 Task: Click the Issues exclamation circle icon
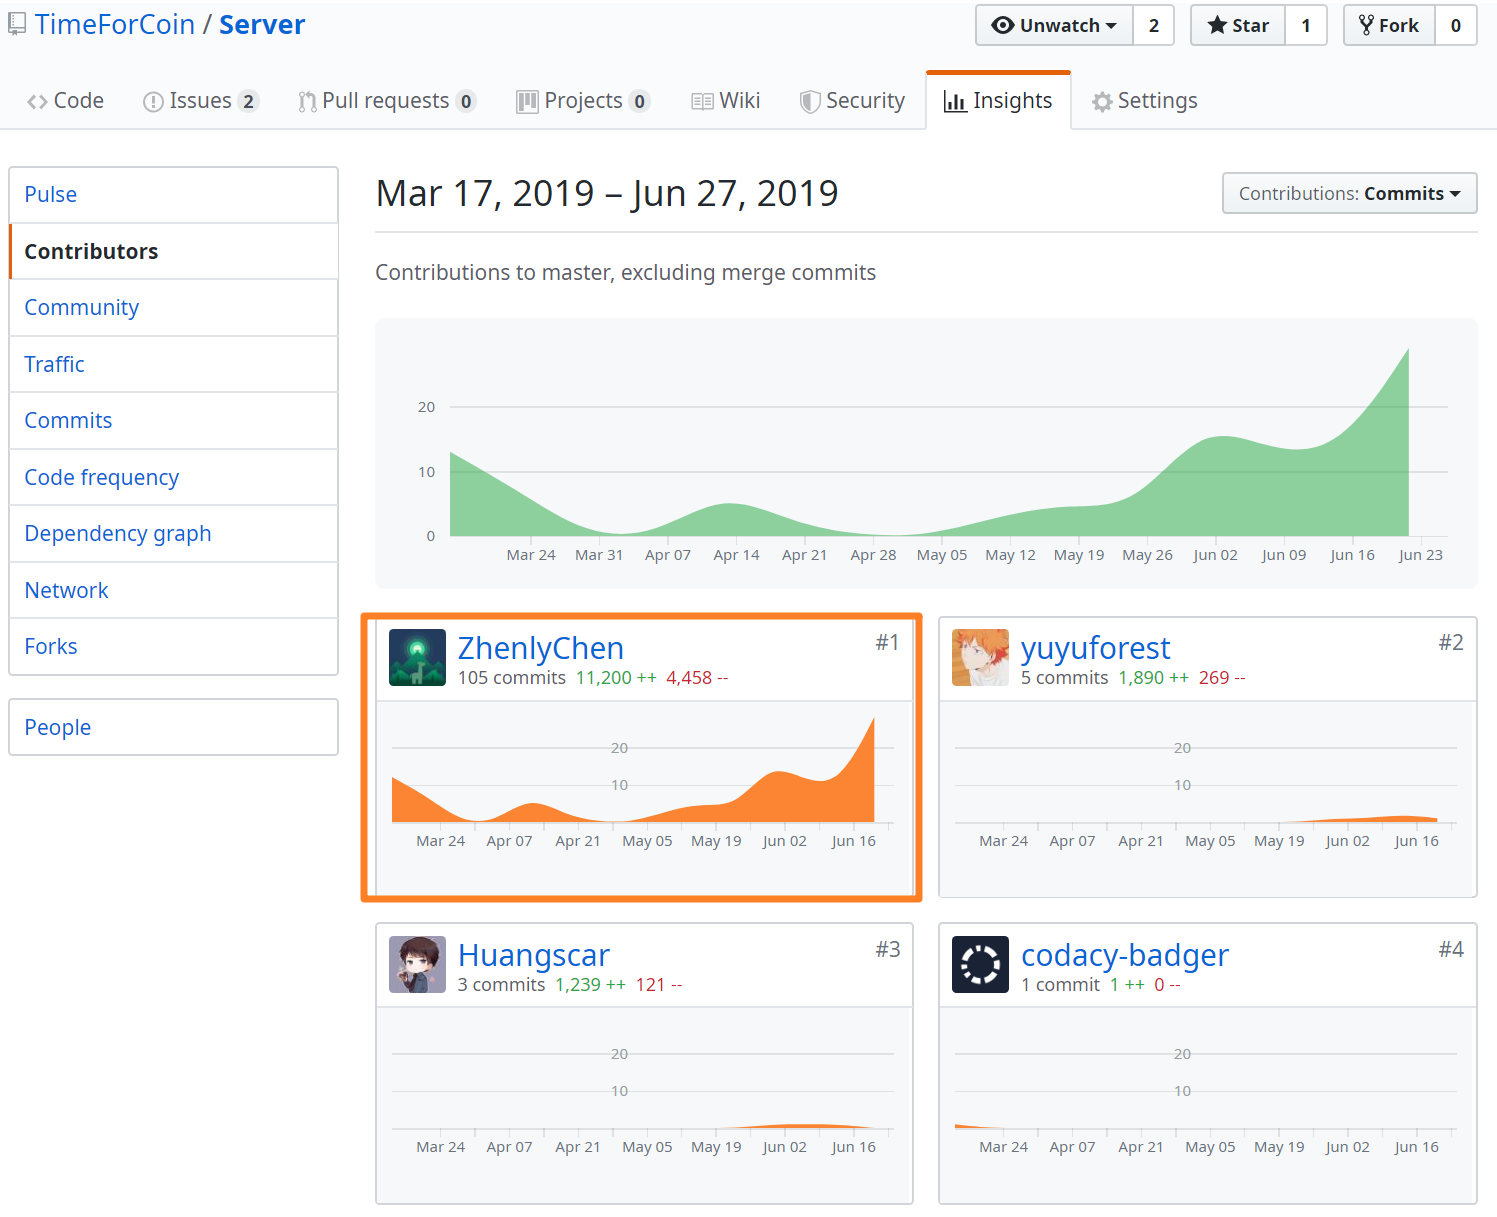[153, 102]
